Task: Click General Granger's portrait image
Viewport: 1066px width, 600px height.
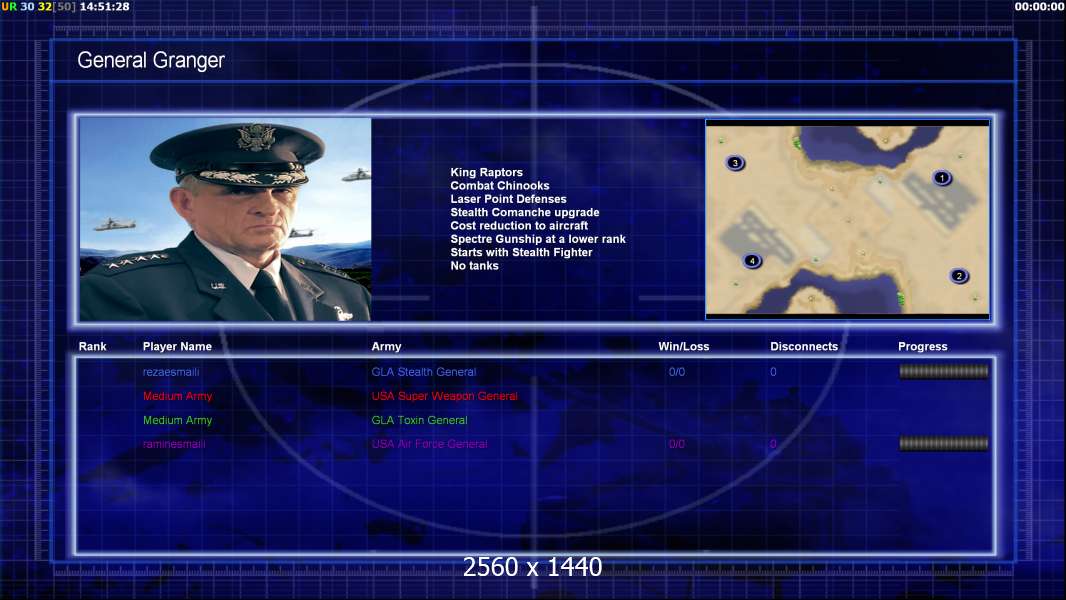Action: point(225,219)
